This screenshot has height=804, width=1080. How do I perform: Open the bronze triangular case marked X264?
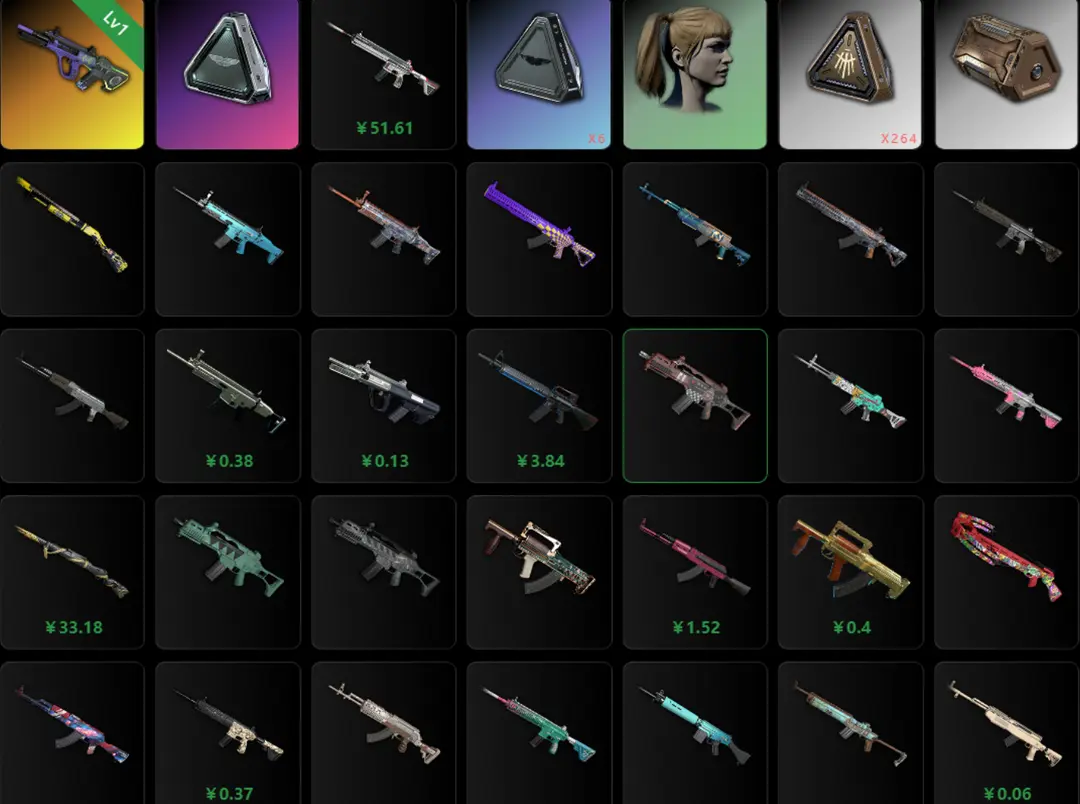[x=851, y=73]
